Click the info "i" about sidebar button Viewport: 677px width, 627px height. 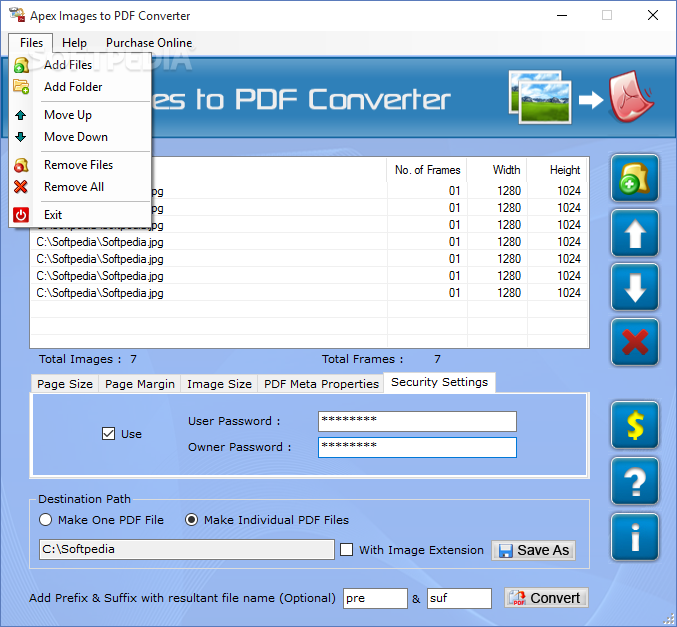[x=635, y=537]
